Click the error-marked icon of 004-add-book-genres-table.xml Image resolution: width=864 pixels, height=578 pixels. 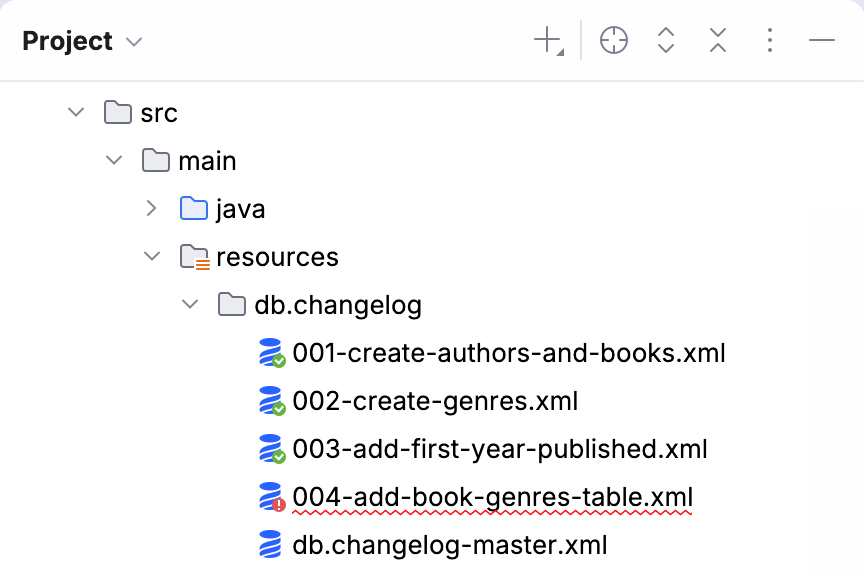[x=272, y=496]
